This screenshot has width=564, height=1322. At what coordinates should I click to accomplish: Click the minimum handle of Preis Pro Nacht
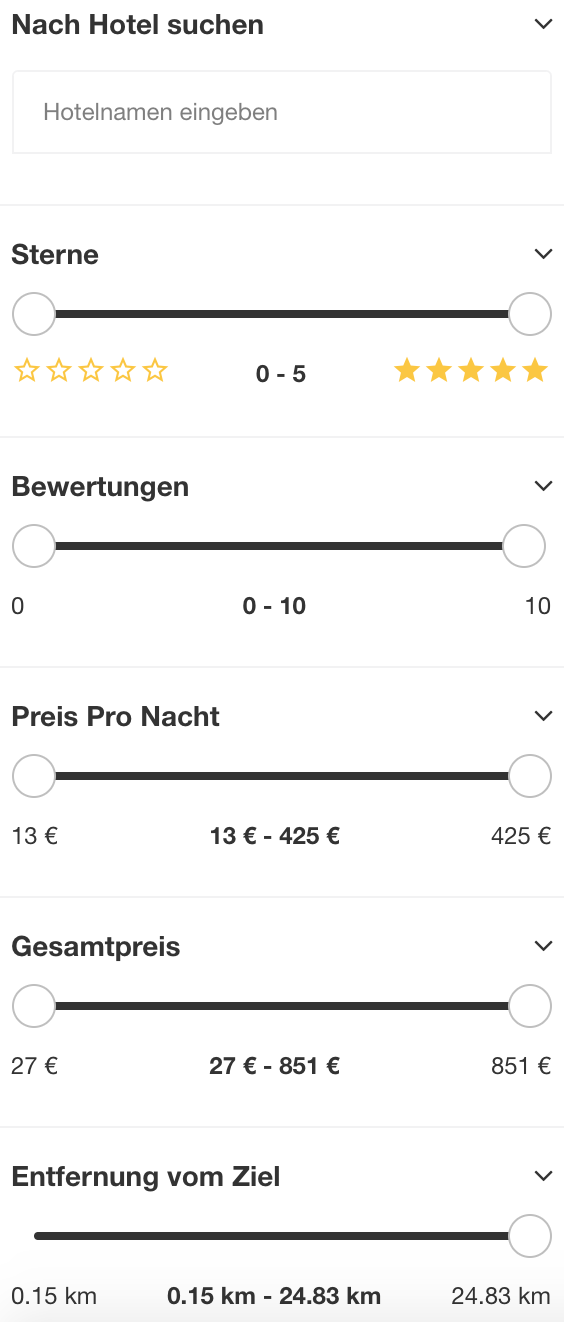click(x=34, y=776)
